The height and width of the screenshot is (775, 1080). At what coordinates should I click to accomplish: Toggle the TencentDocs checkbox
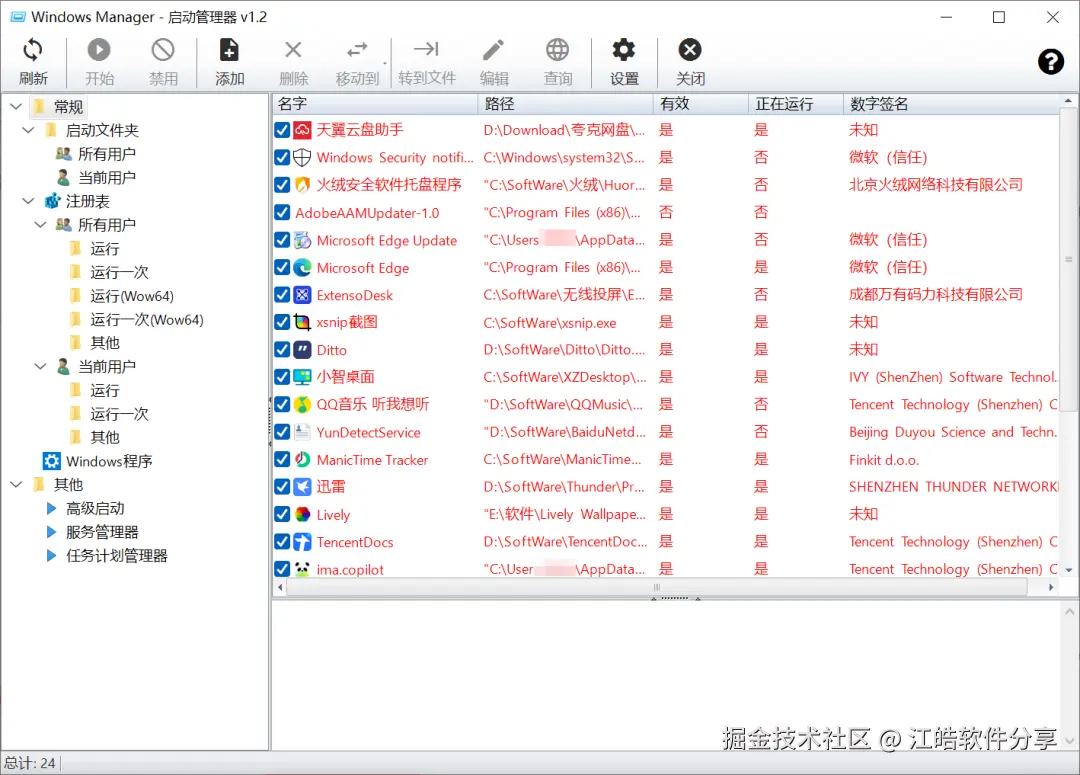[282, 542]
